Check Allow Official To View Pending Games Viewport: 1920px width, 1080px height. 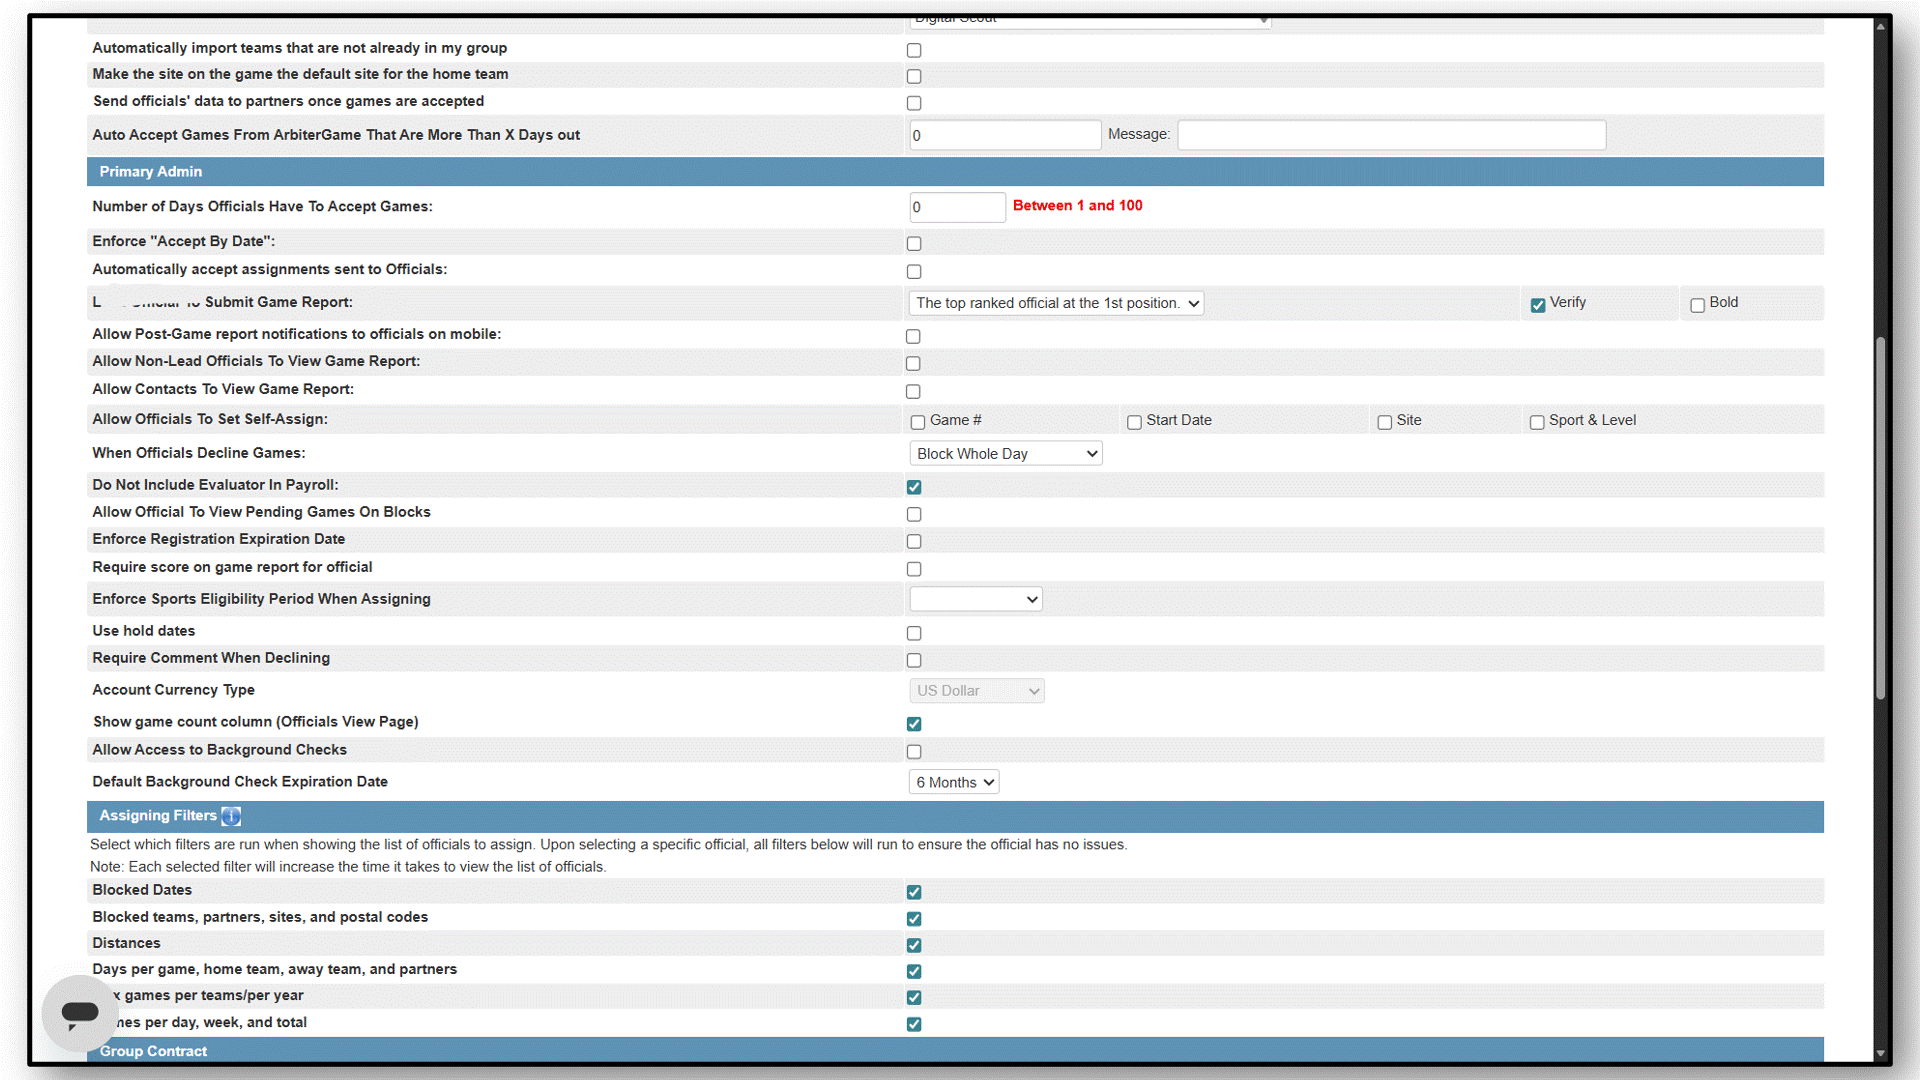914,514
